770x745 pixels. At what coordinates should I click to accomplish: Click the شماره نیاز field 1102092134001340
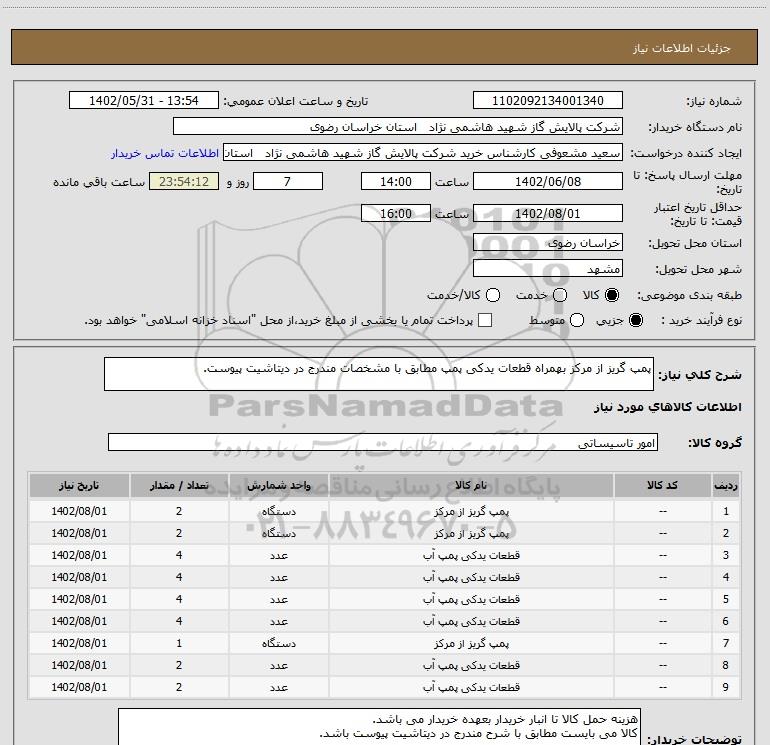[x=547, y=101]
